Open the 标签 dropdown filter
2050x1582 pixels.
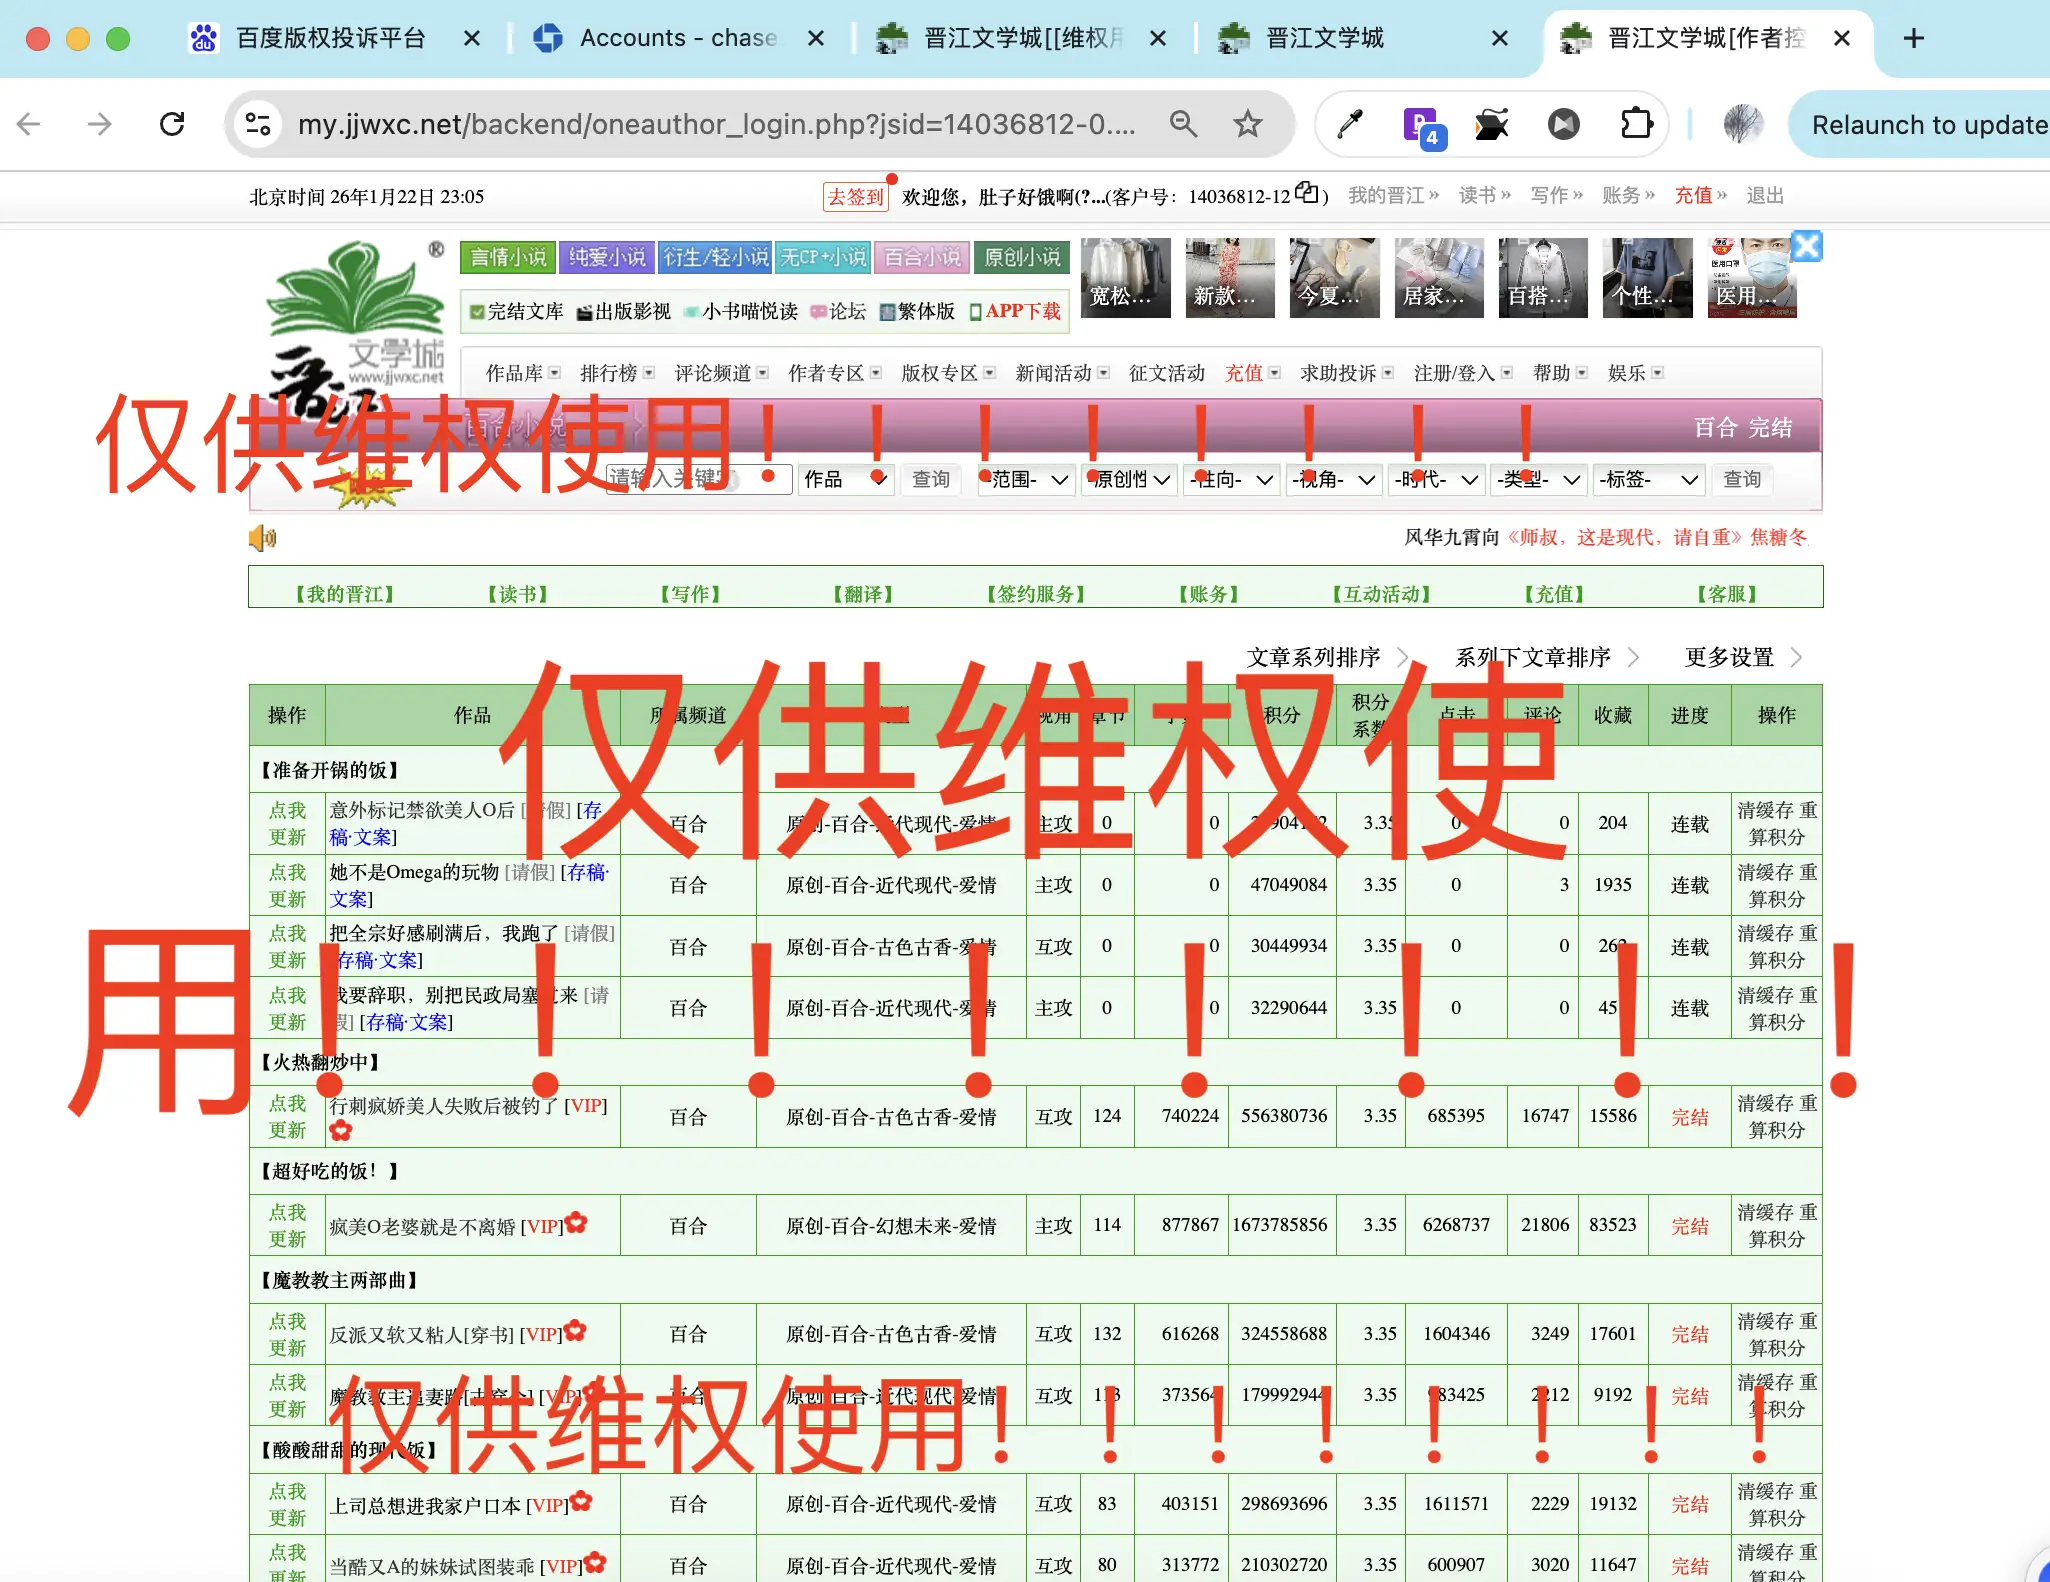pyautogui.click(x=1648, y=480)
